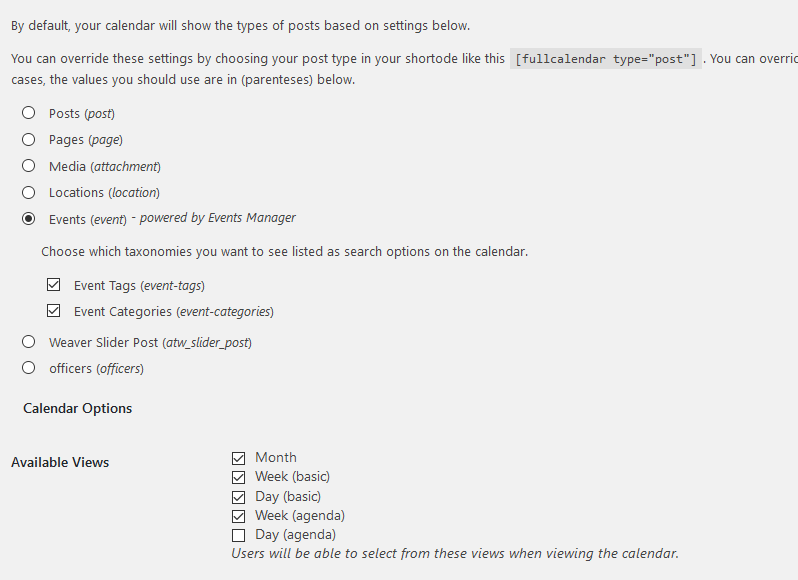The image size is (798, 580).
Task: Toggle the Event Categories checkbox
Action: [x=54, y=311]
